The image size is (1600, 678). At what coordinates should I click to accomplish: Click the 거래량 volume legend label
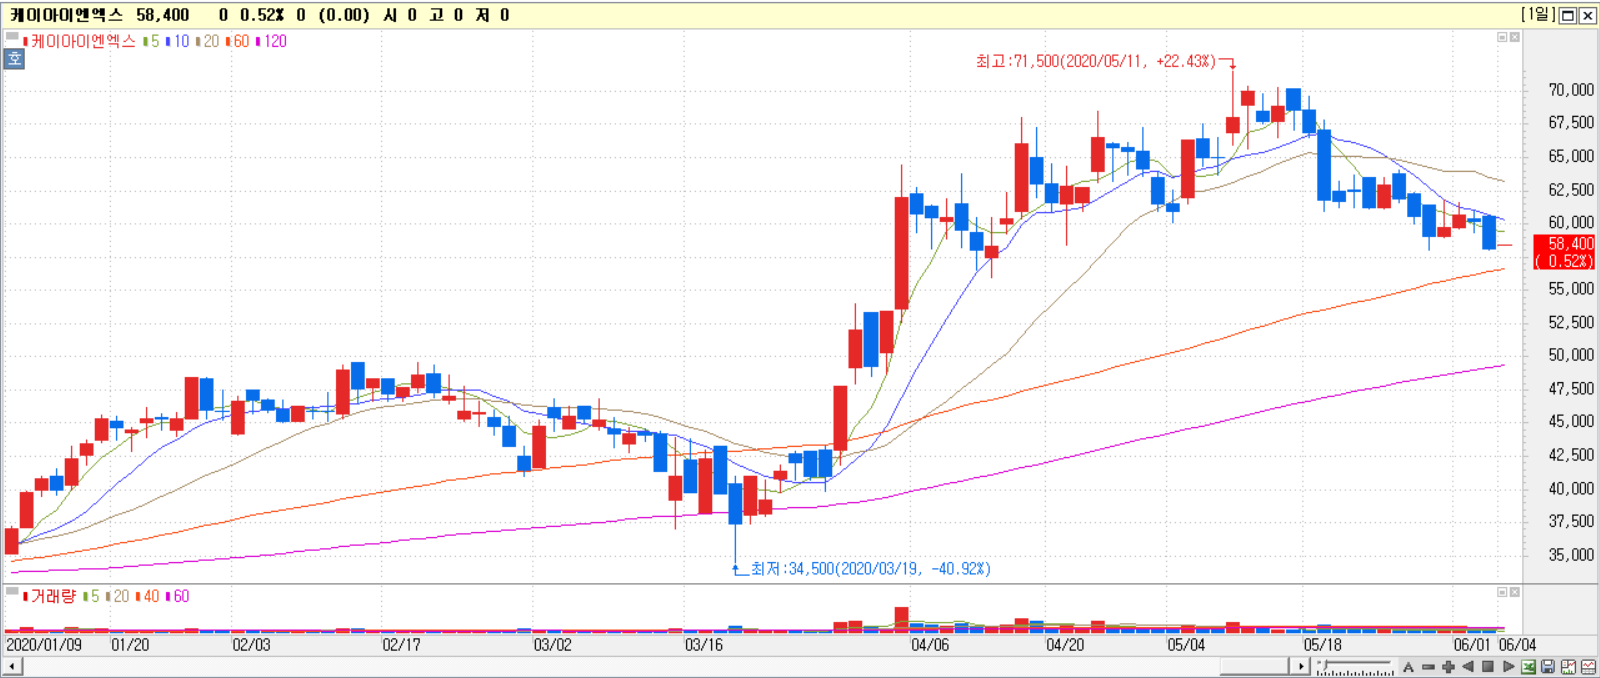click(x=52, y=596)
